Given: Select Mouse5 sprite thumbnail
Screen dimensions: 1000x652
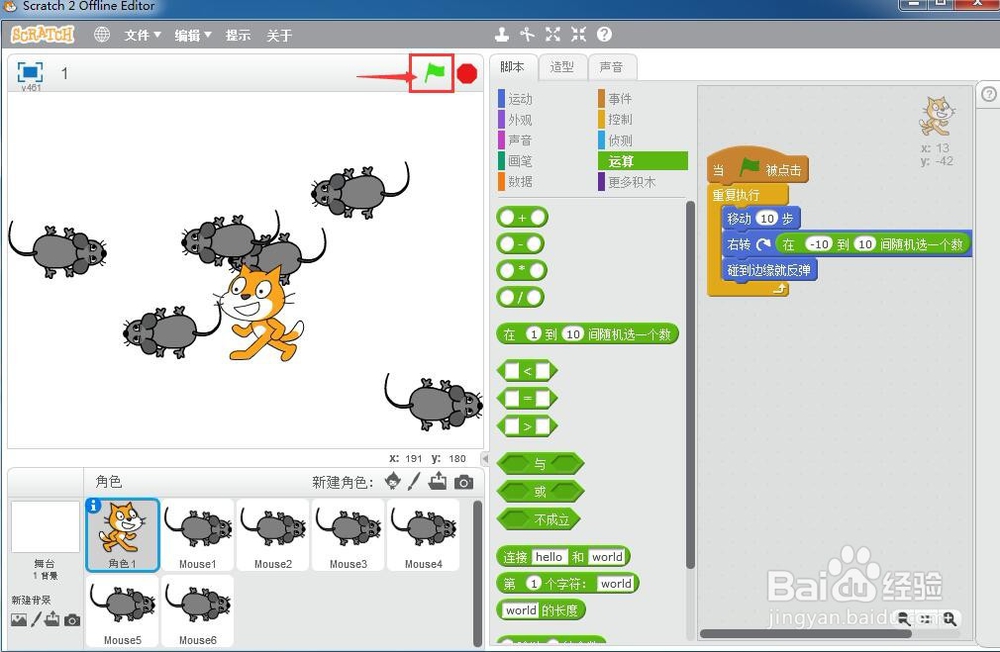Looking at the screenshot, I should (122, 611).
